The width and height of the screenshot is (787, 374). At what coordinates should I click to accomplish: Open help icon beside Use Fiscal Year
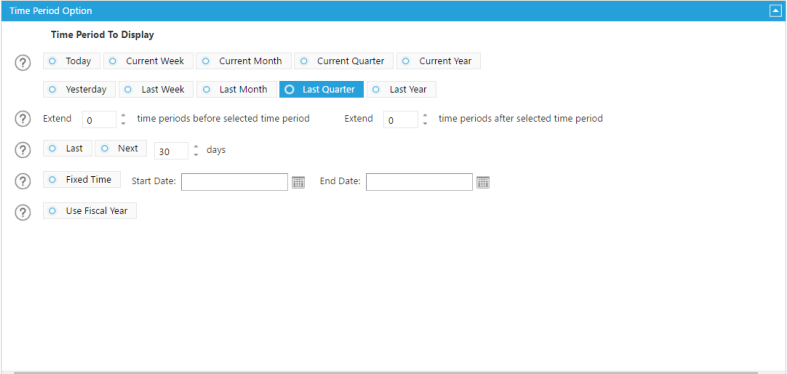[23, 213]
